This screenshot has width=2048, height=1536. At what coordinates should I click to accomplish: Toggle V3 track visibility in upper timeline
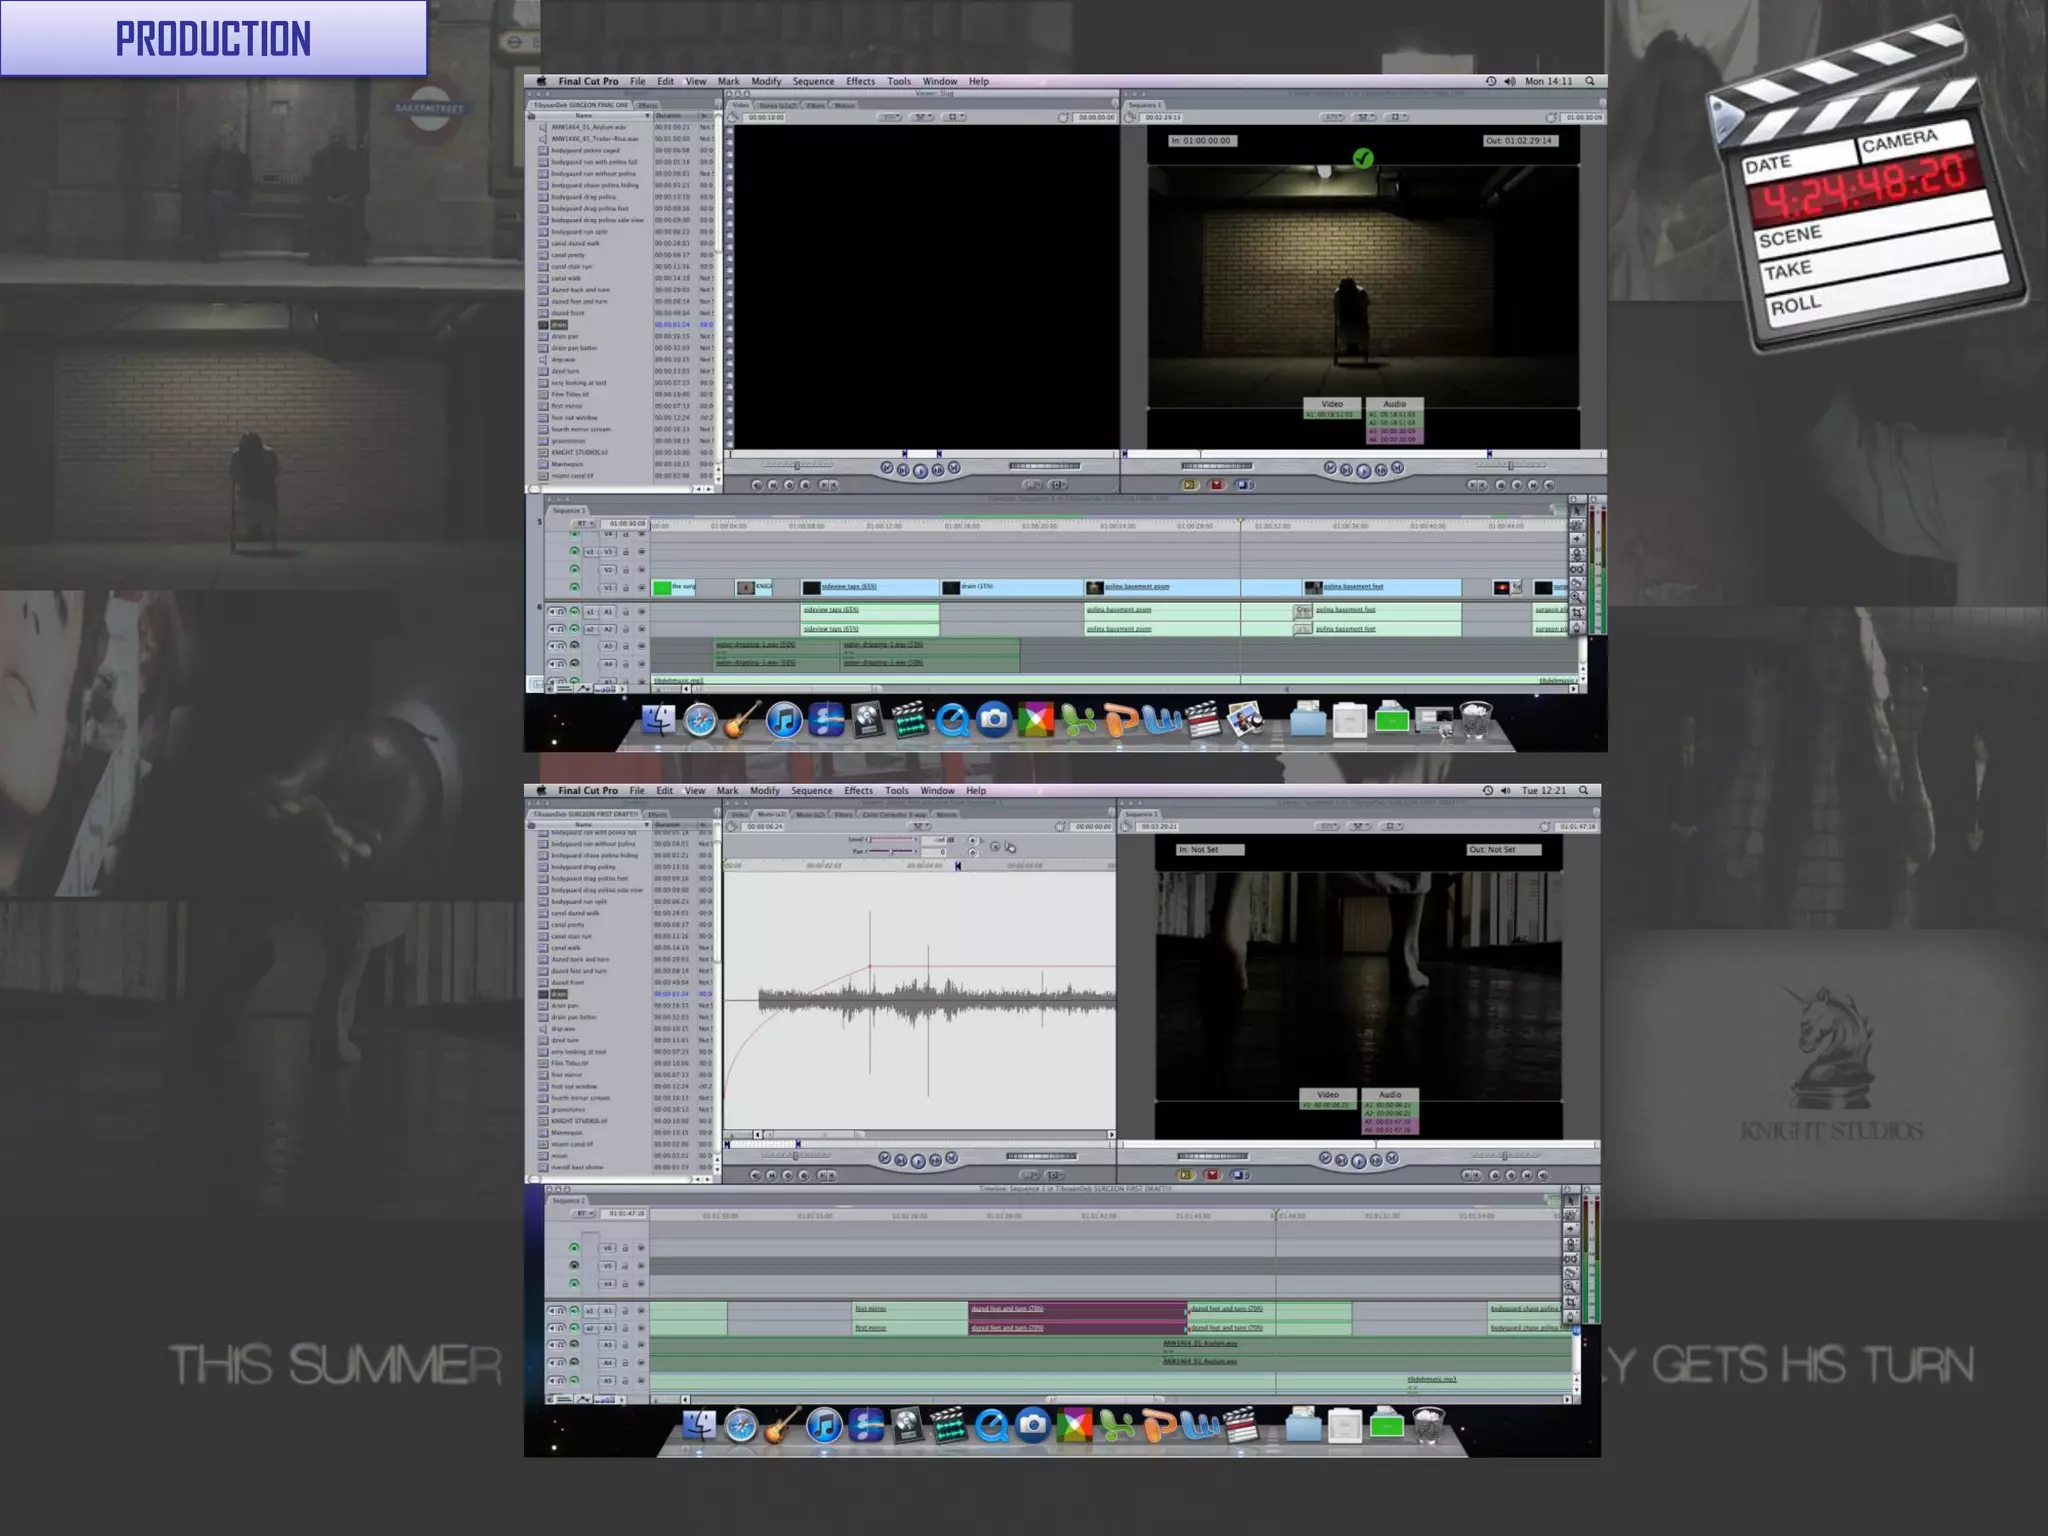pyautogui.click(x=574, y=551)
